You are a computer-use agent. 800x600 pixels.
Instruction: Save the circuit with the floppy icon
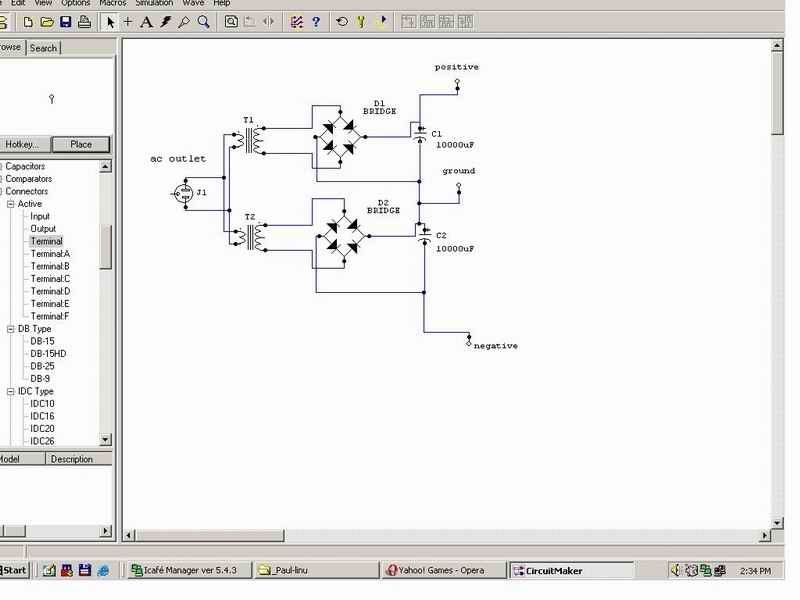click(x=66, y=22)
